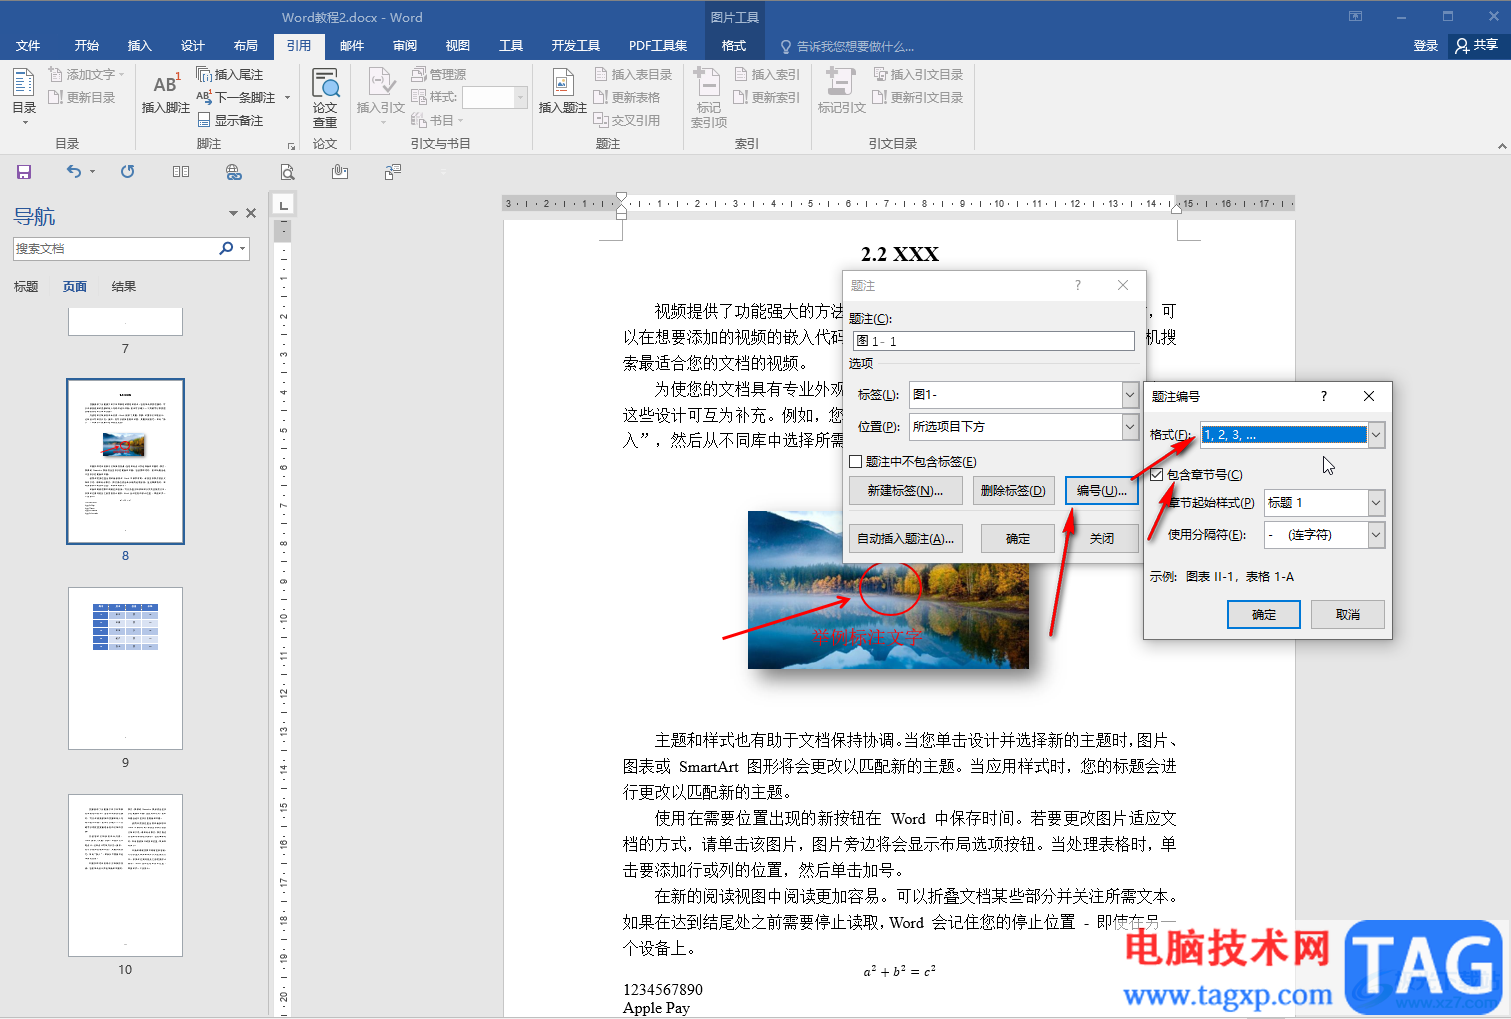Open the 插入 Insert tab
1511x1019 pixels.
140,46
